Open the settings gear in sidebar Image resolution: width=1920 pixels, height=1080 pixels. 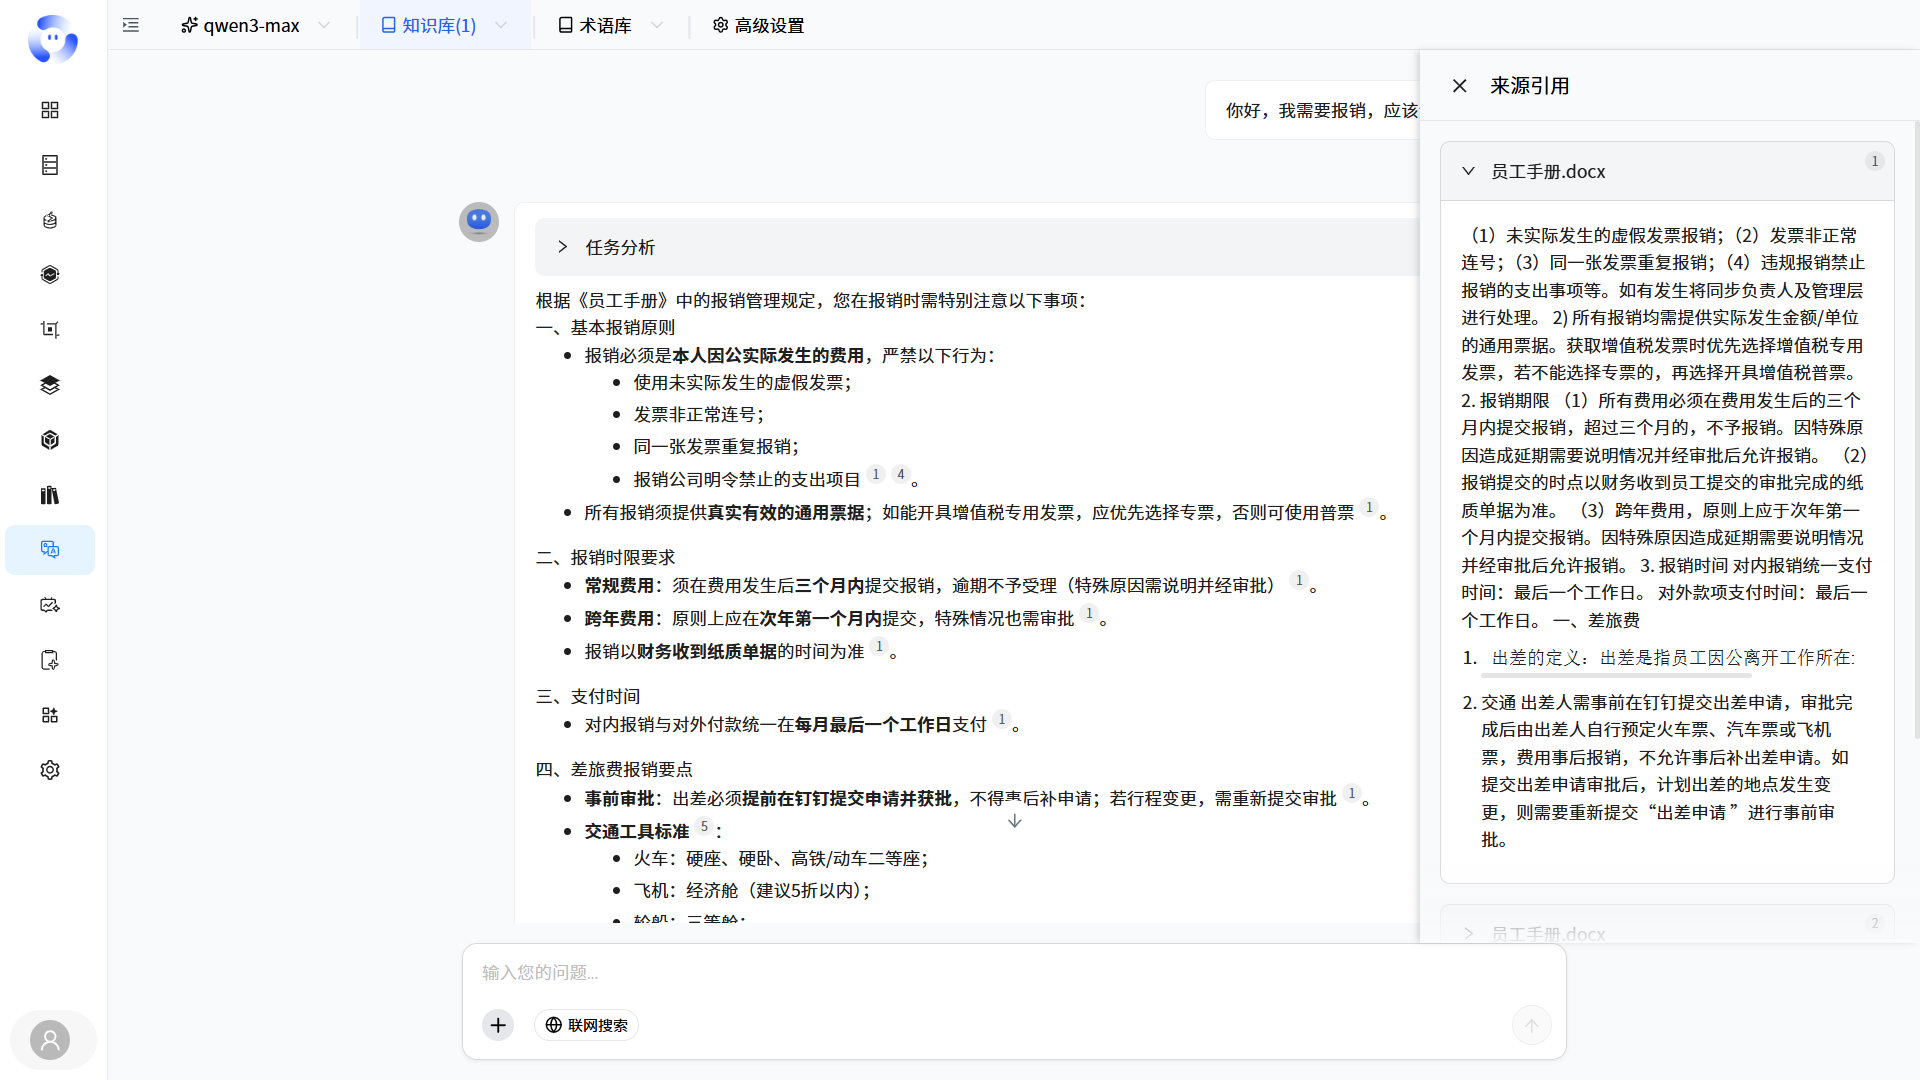[50, 770]
